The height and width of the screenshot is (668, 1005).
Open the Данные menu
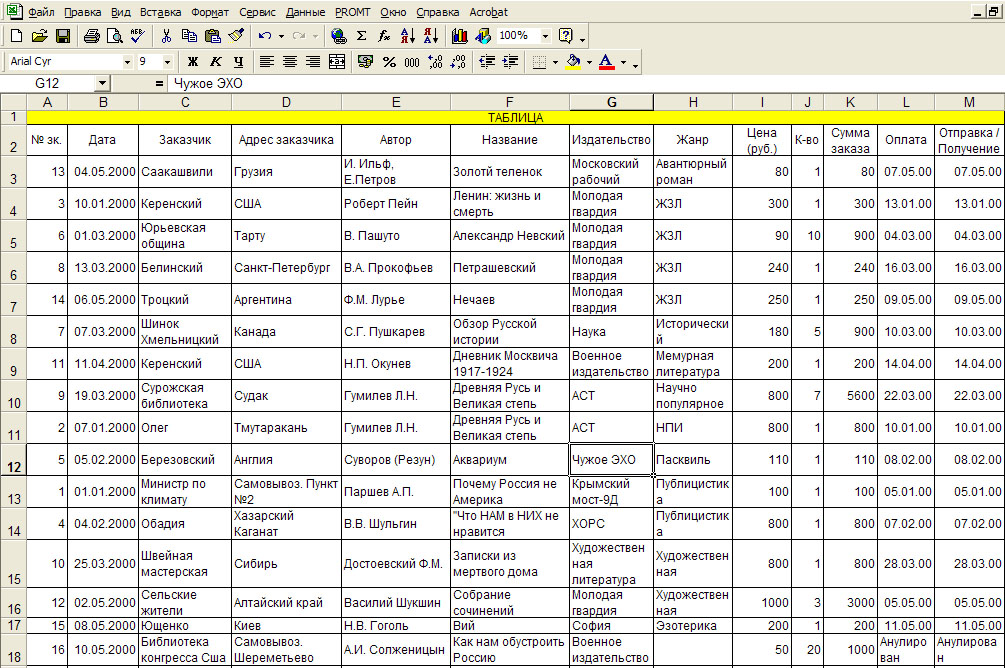coord(305,12)
